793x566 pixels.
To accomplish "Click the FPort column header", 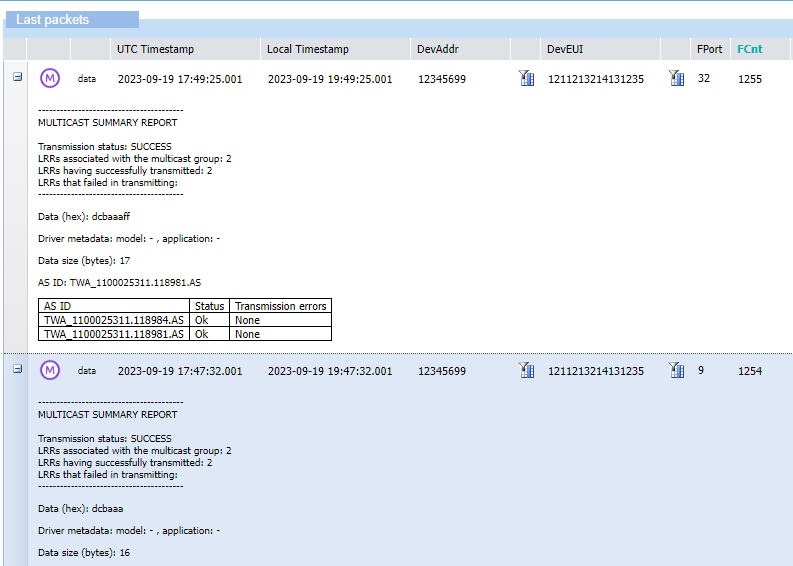I will tap(709, 49).
